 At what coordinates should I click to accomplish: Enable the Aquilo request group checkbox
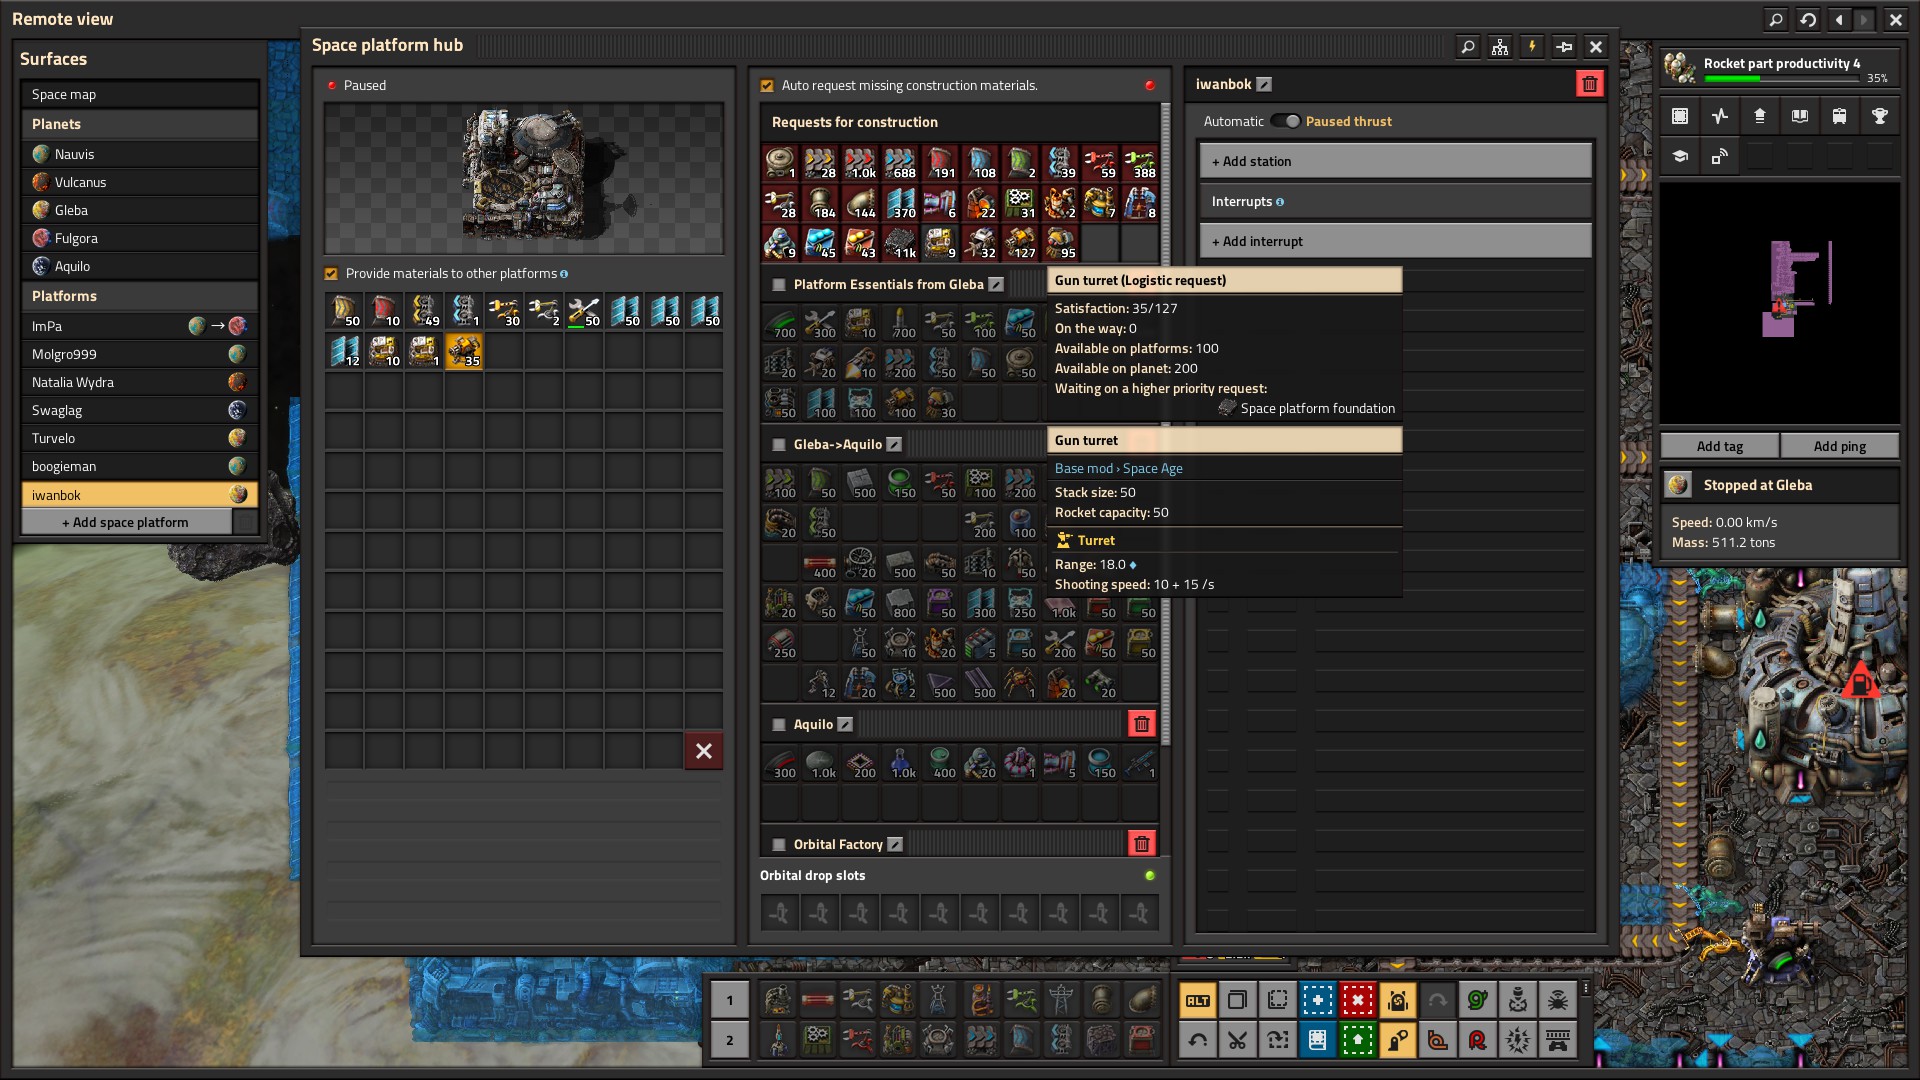[779, 725]
